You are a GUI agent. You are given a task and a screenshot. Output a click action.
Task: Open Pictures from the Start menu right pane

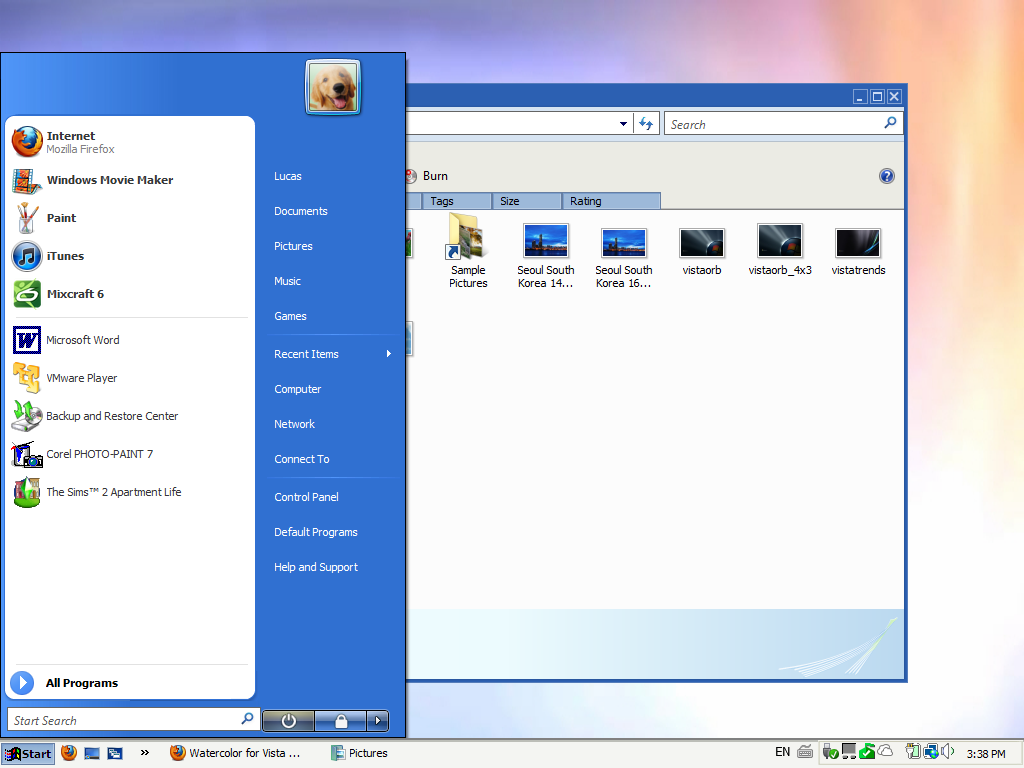pyautogui.click(x=293, y=246)
